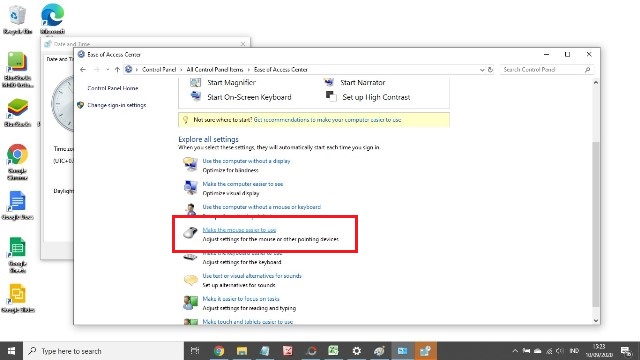This screenshot has width=640, height=360.
Task: Click the speech bubble icon for sound alternatives
Action: click(x=190, y=280)
